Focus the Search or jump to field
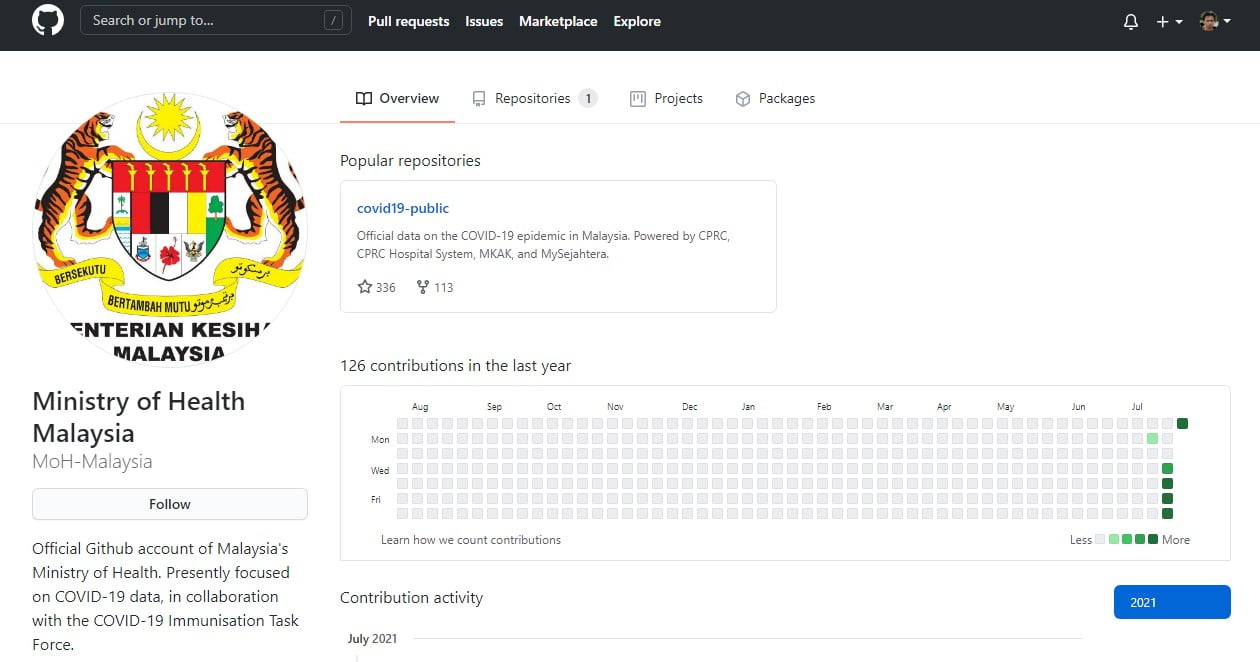 coord(216,20)
